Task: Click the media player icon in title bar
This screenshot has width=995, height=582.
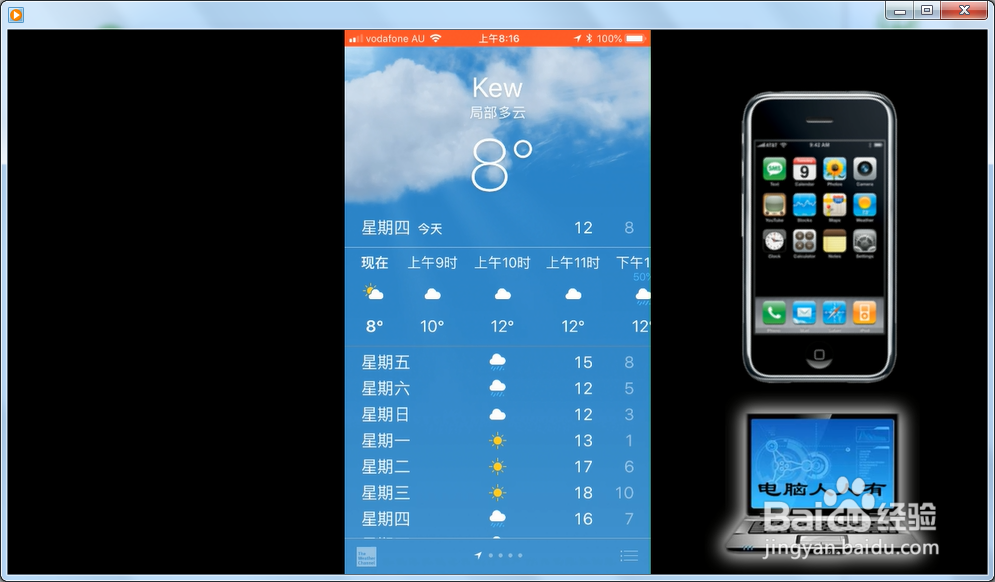Action: click(16, 14)
